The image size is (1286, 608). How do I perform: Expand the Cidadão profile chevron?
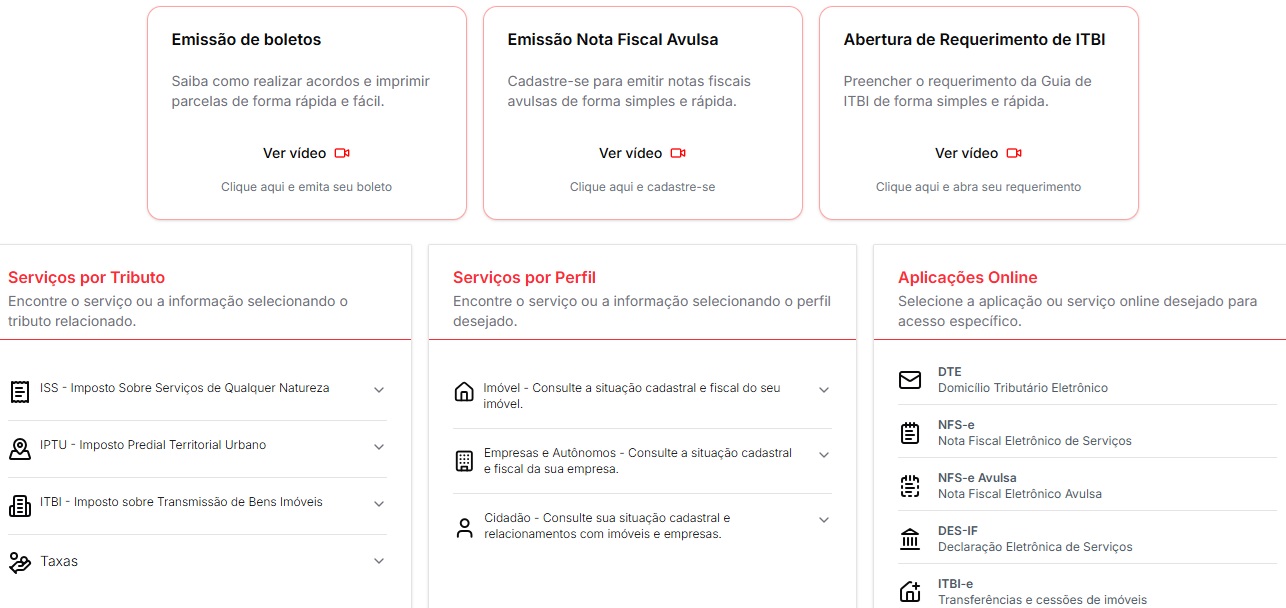pyautogui.click(x=824, y=520)
